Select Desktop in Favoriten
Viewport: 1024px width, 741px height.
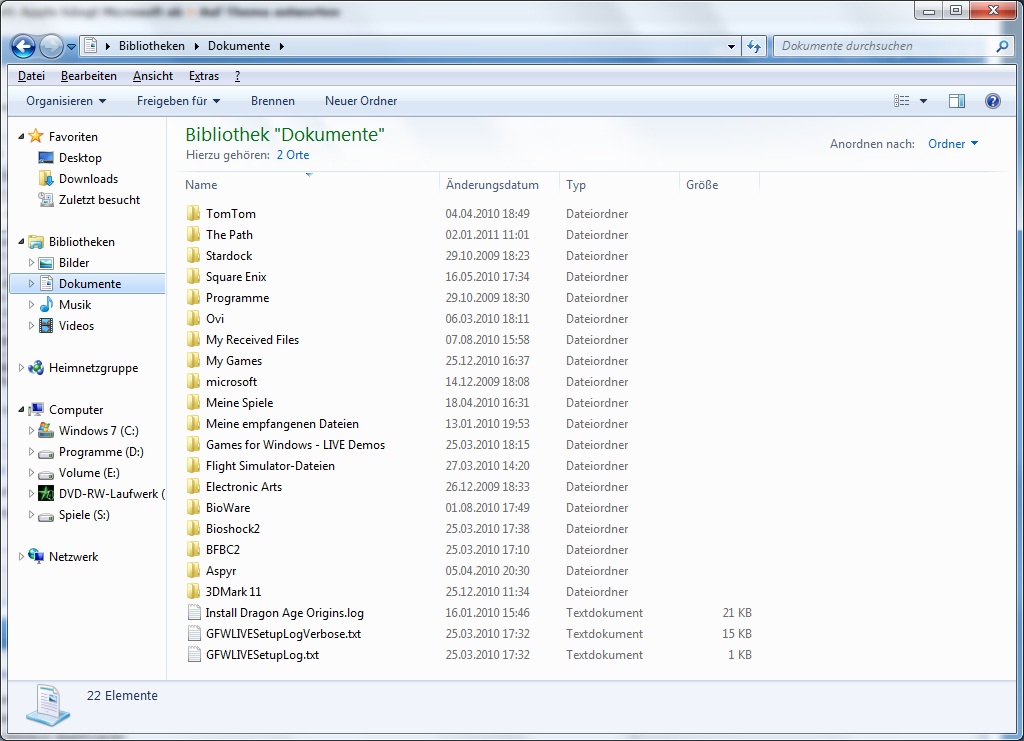click(x=80, y=157)
